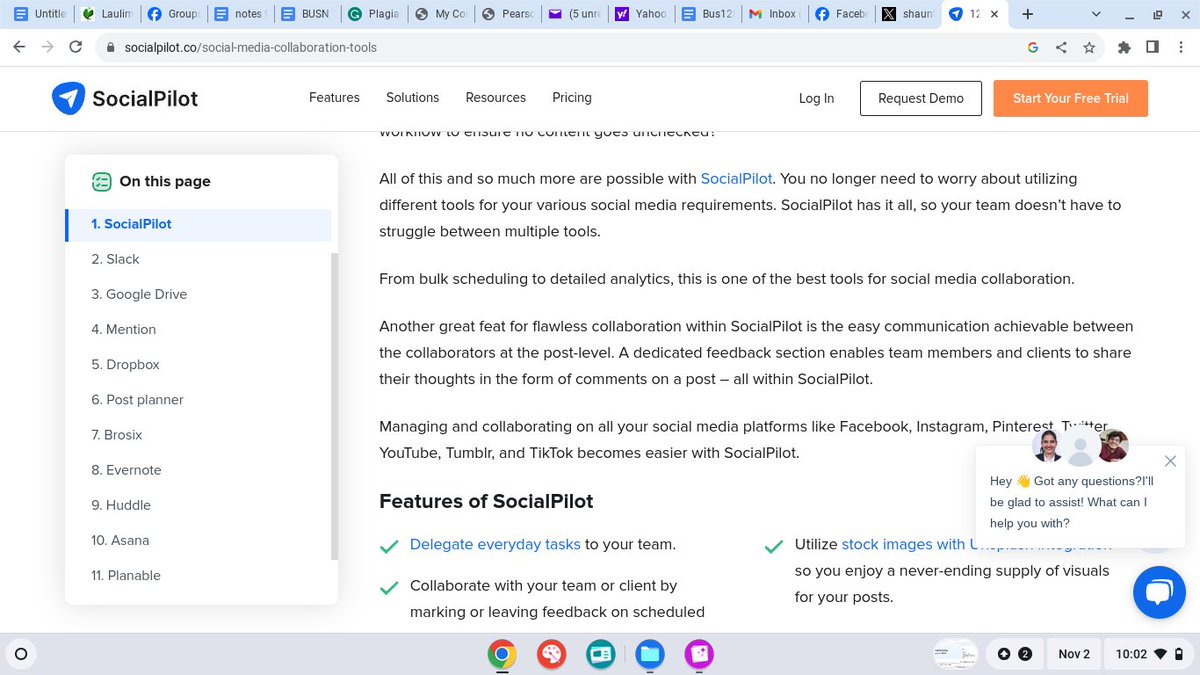Open the Extensions puzzle icon
Screen dimensions: 1200x675
tap(1124, 47)
